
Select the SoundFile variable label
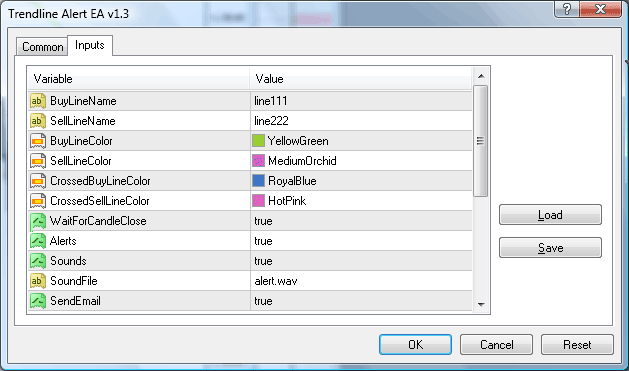pos(73,281)
